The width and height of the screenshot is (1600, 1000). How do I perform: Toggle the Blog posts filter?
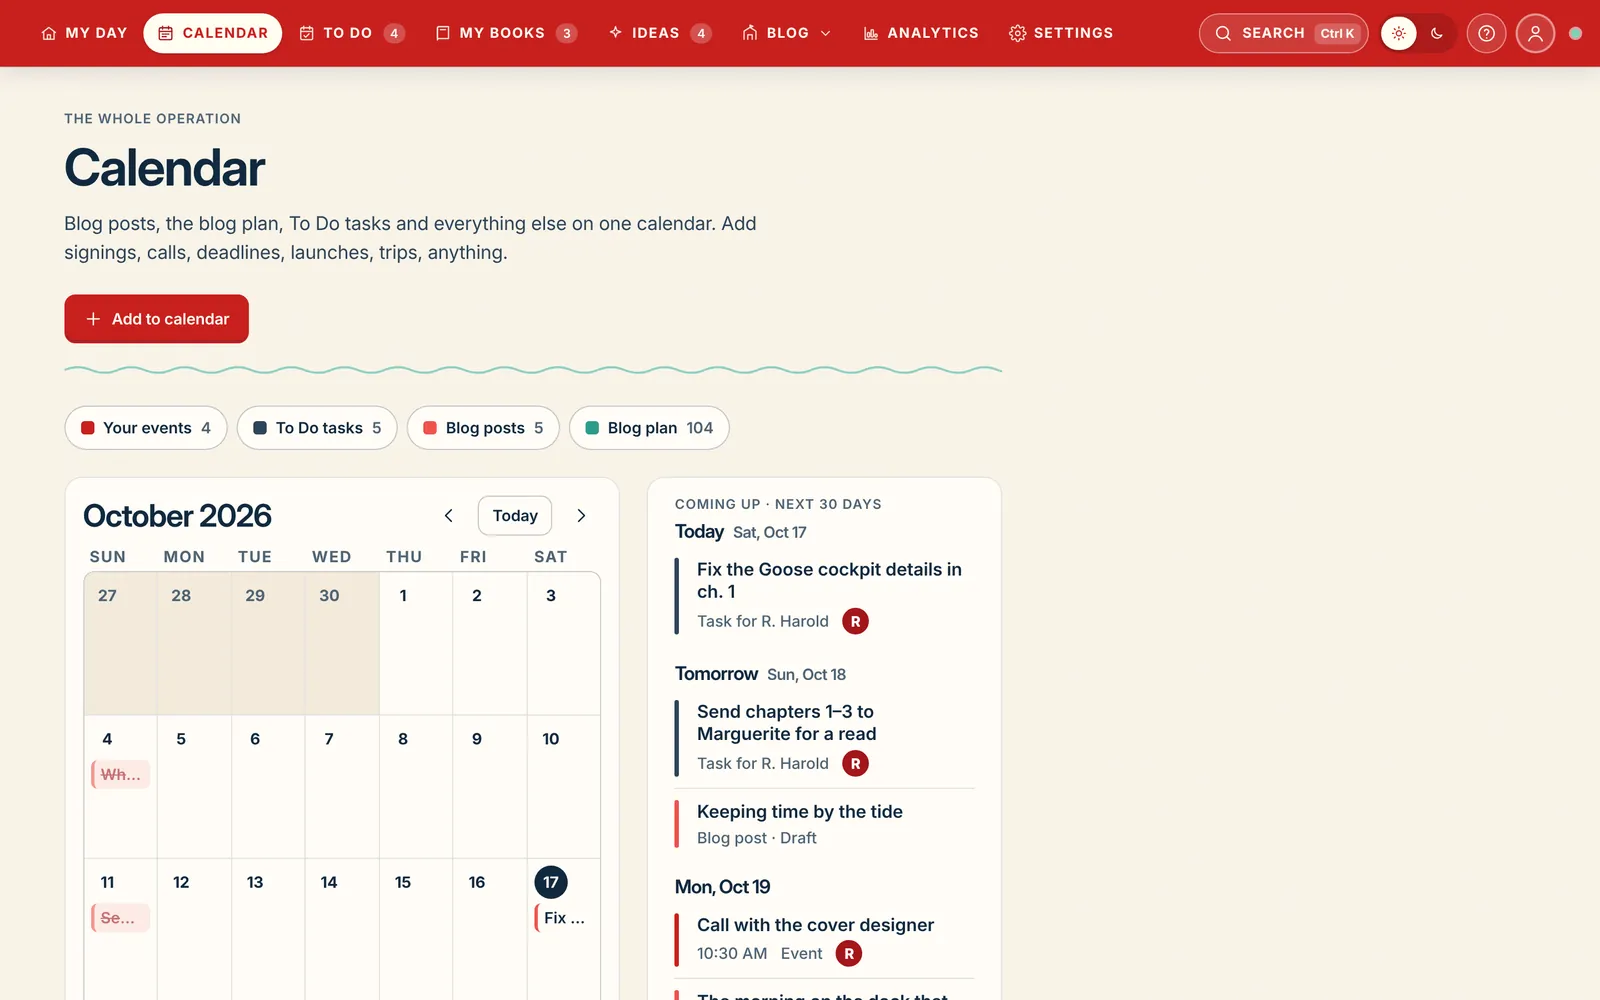point(483,428)
